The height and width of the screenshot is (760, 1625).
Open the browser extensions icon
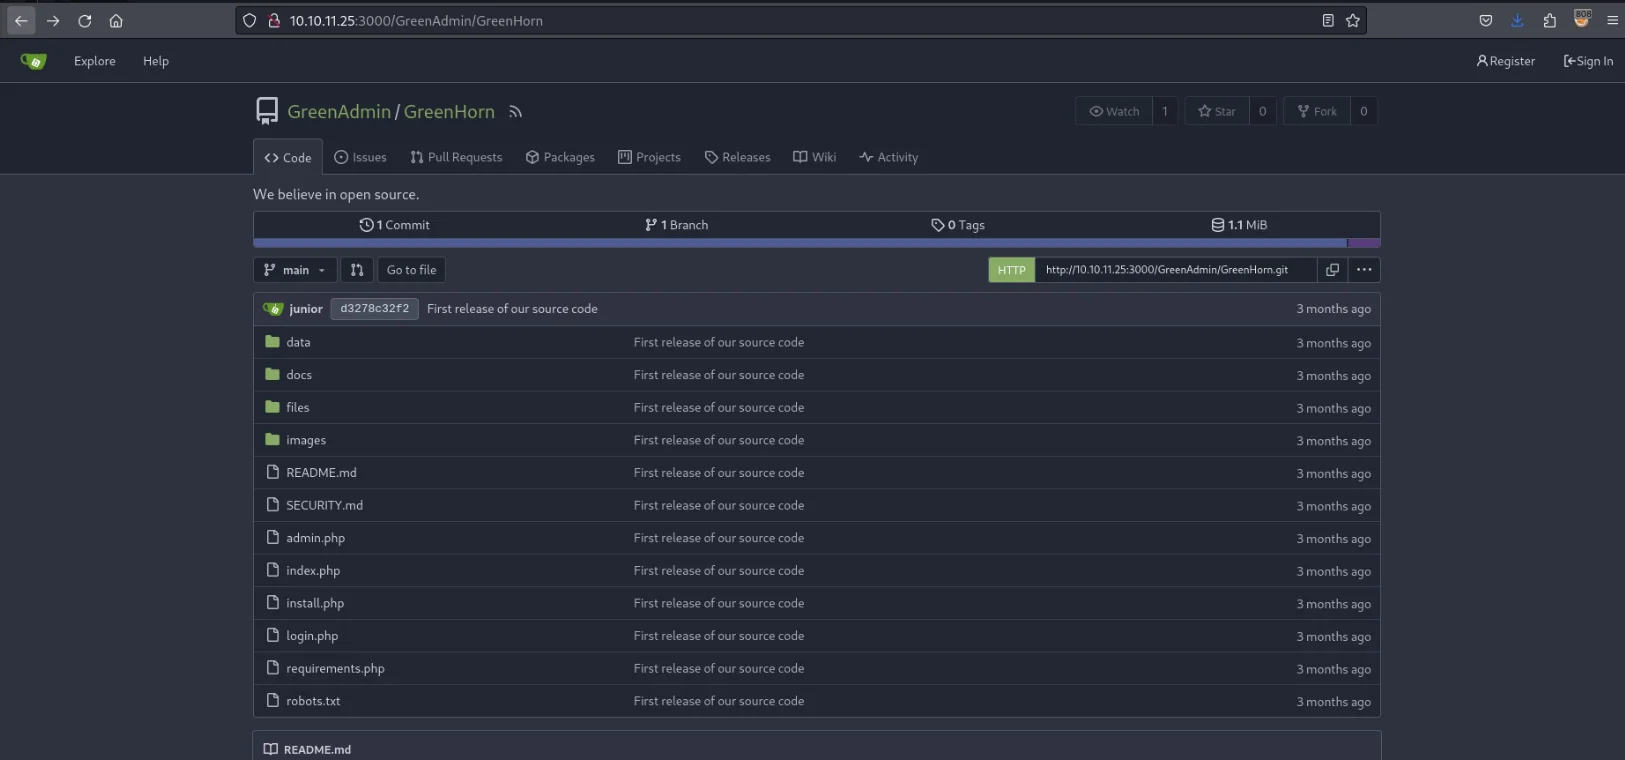(1549, 21)
